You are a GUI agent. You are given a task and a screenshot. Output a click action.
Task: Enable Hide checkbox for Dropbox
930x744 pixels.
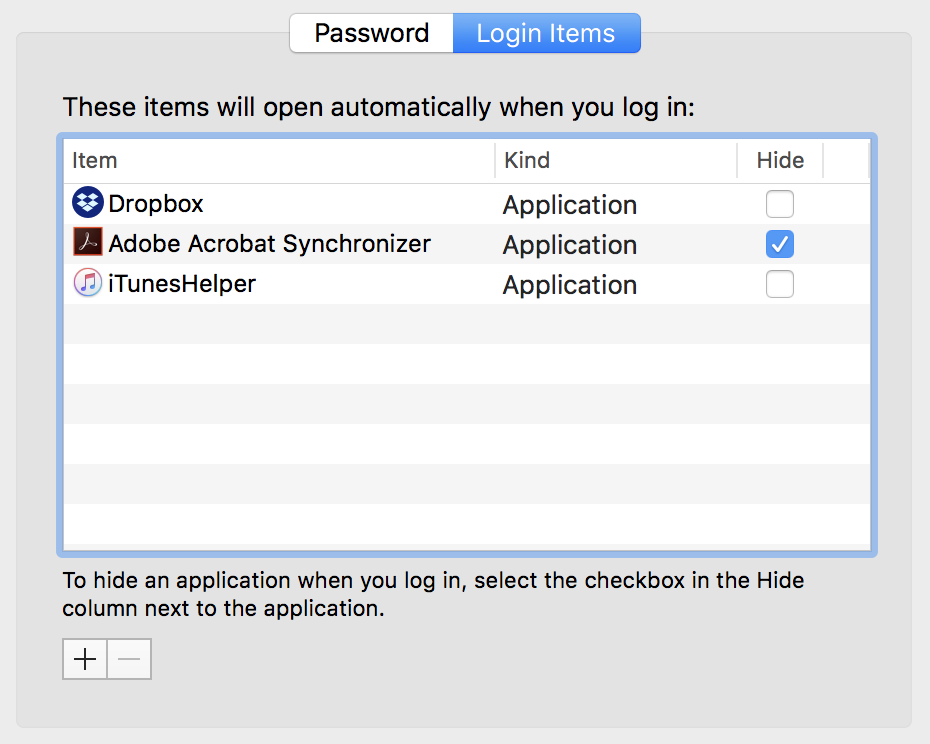(x=780, y=204)
